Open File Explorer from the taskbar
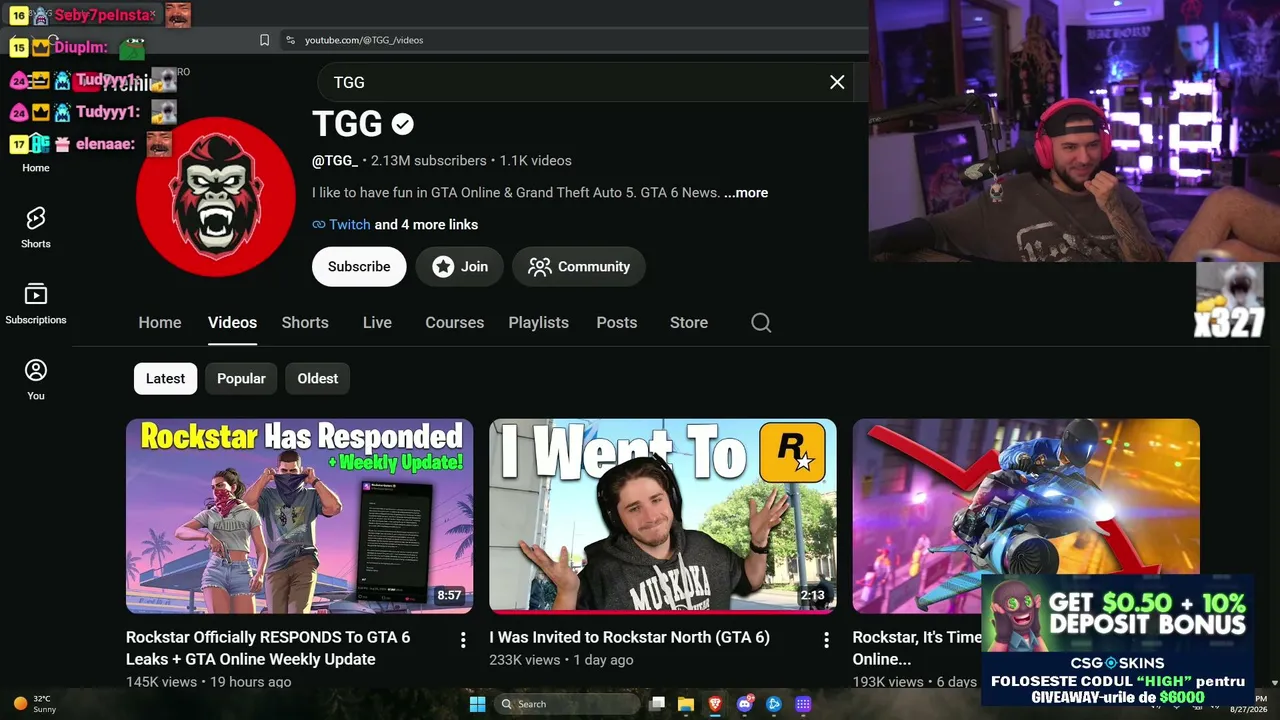This screenshot has height=720, width=1280. coord(686,704)
